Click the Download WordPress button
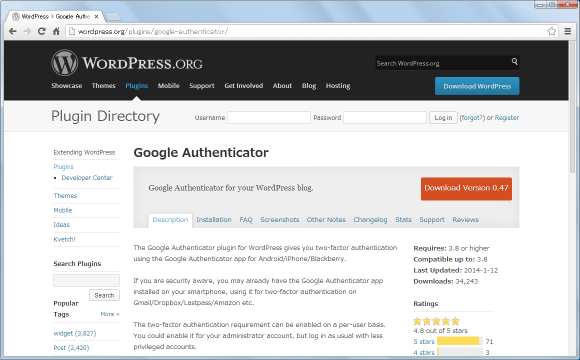The image size is (580, 360). point(477,86)
